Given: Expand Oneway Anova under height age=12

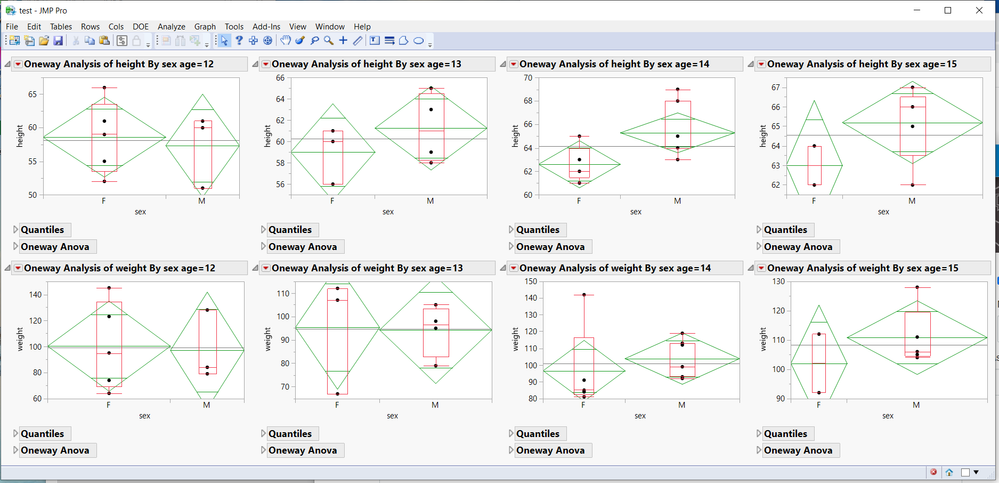Looking at the screenshot, I should pyautogui.click(x=16, y=247).
